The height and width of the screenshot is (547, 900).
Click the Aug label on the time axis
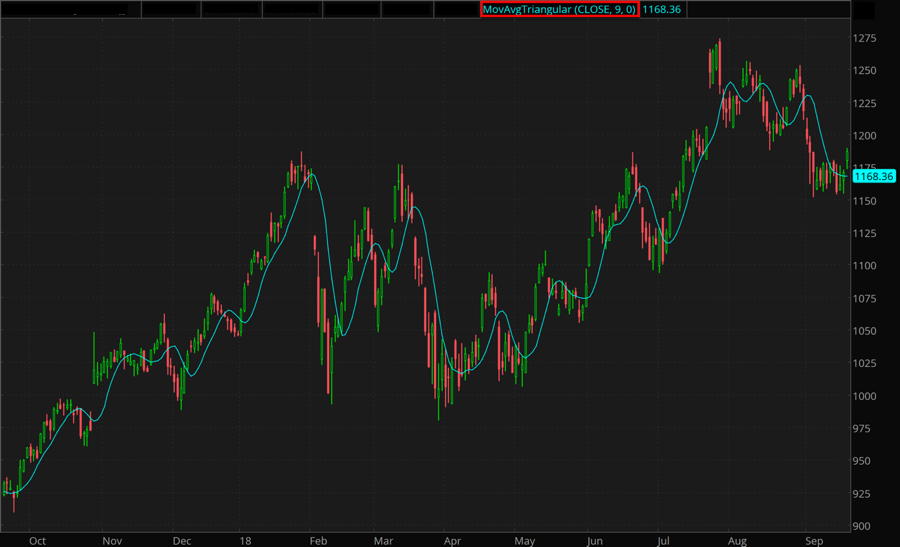pos(738,540)
